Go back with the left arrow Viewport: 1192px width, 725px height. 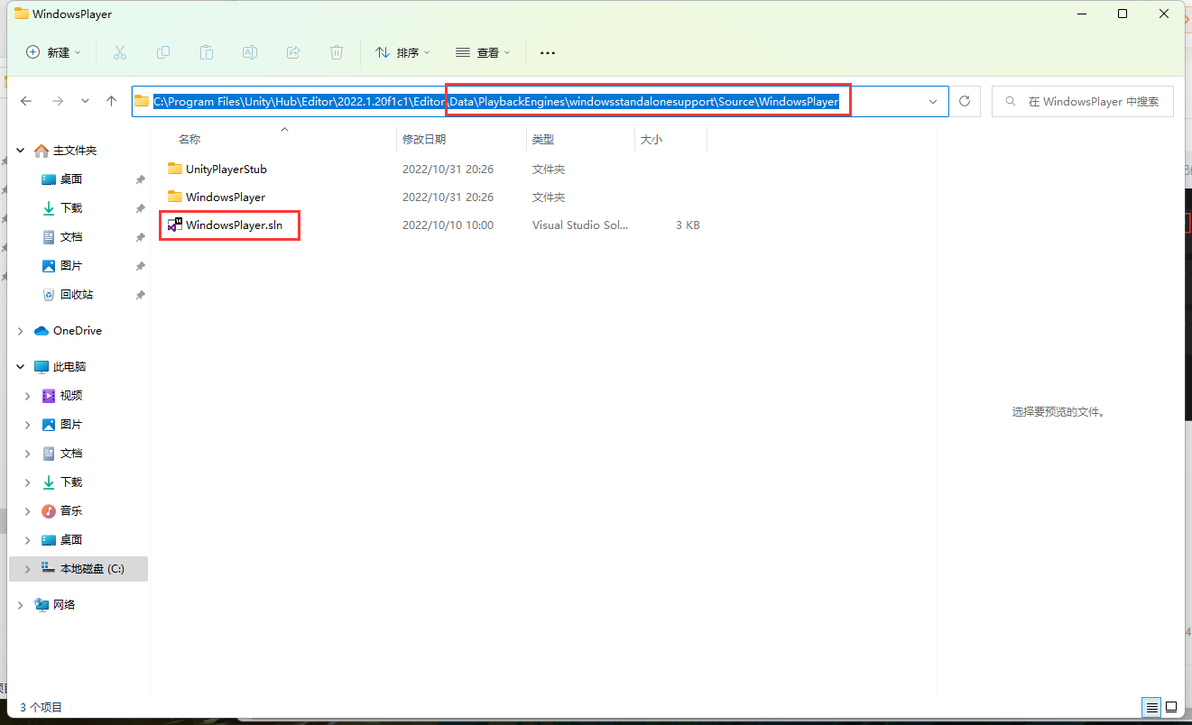point(27,101)
